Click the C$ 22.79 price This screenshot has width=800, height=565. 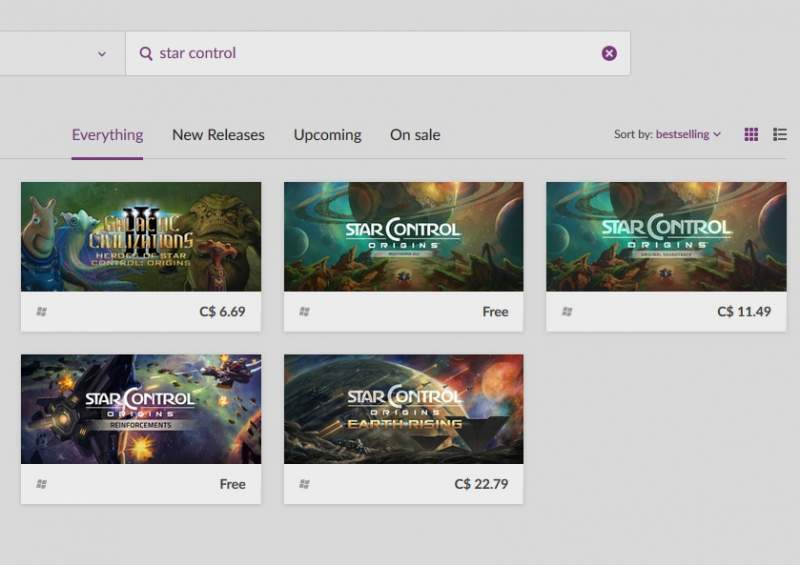click(x=481, y=484)
